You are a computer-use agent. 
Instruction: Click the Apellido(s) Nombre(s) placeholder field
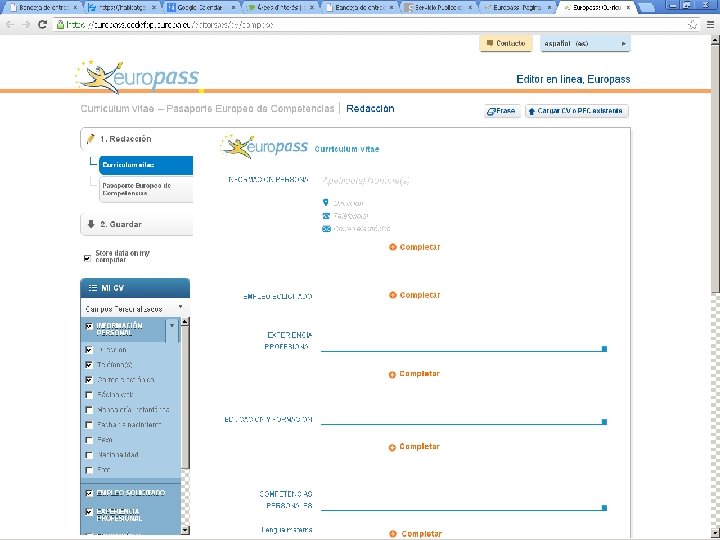(x=366, y=180)
